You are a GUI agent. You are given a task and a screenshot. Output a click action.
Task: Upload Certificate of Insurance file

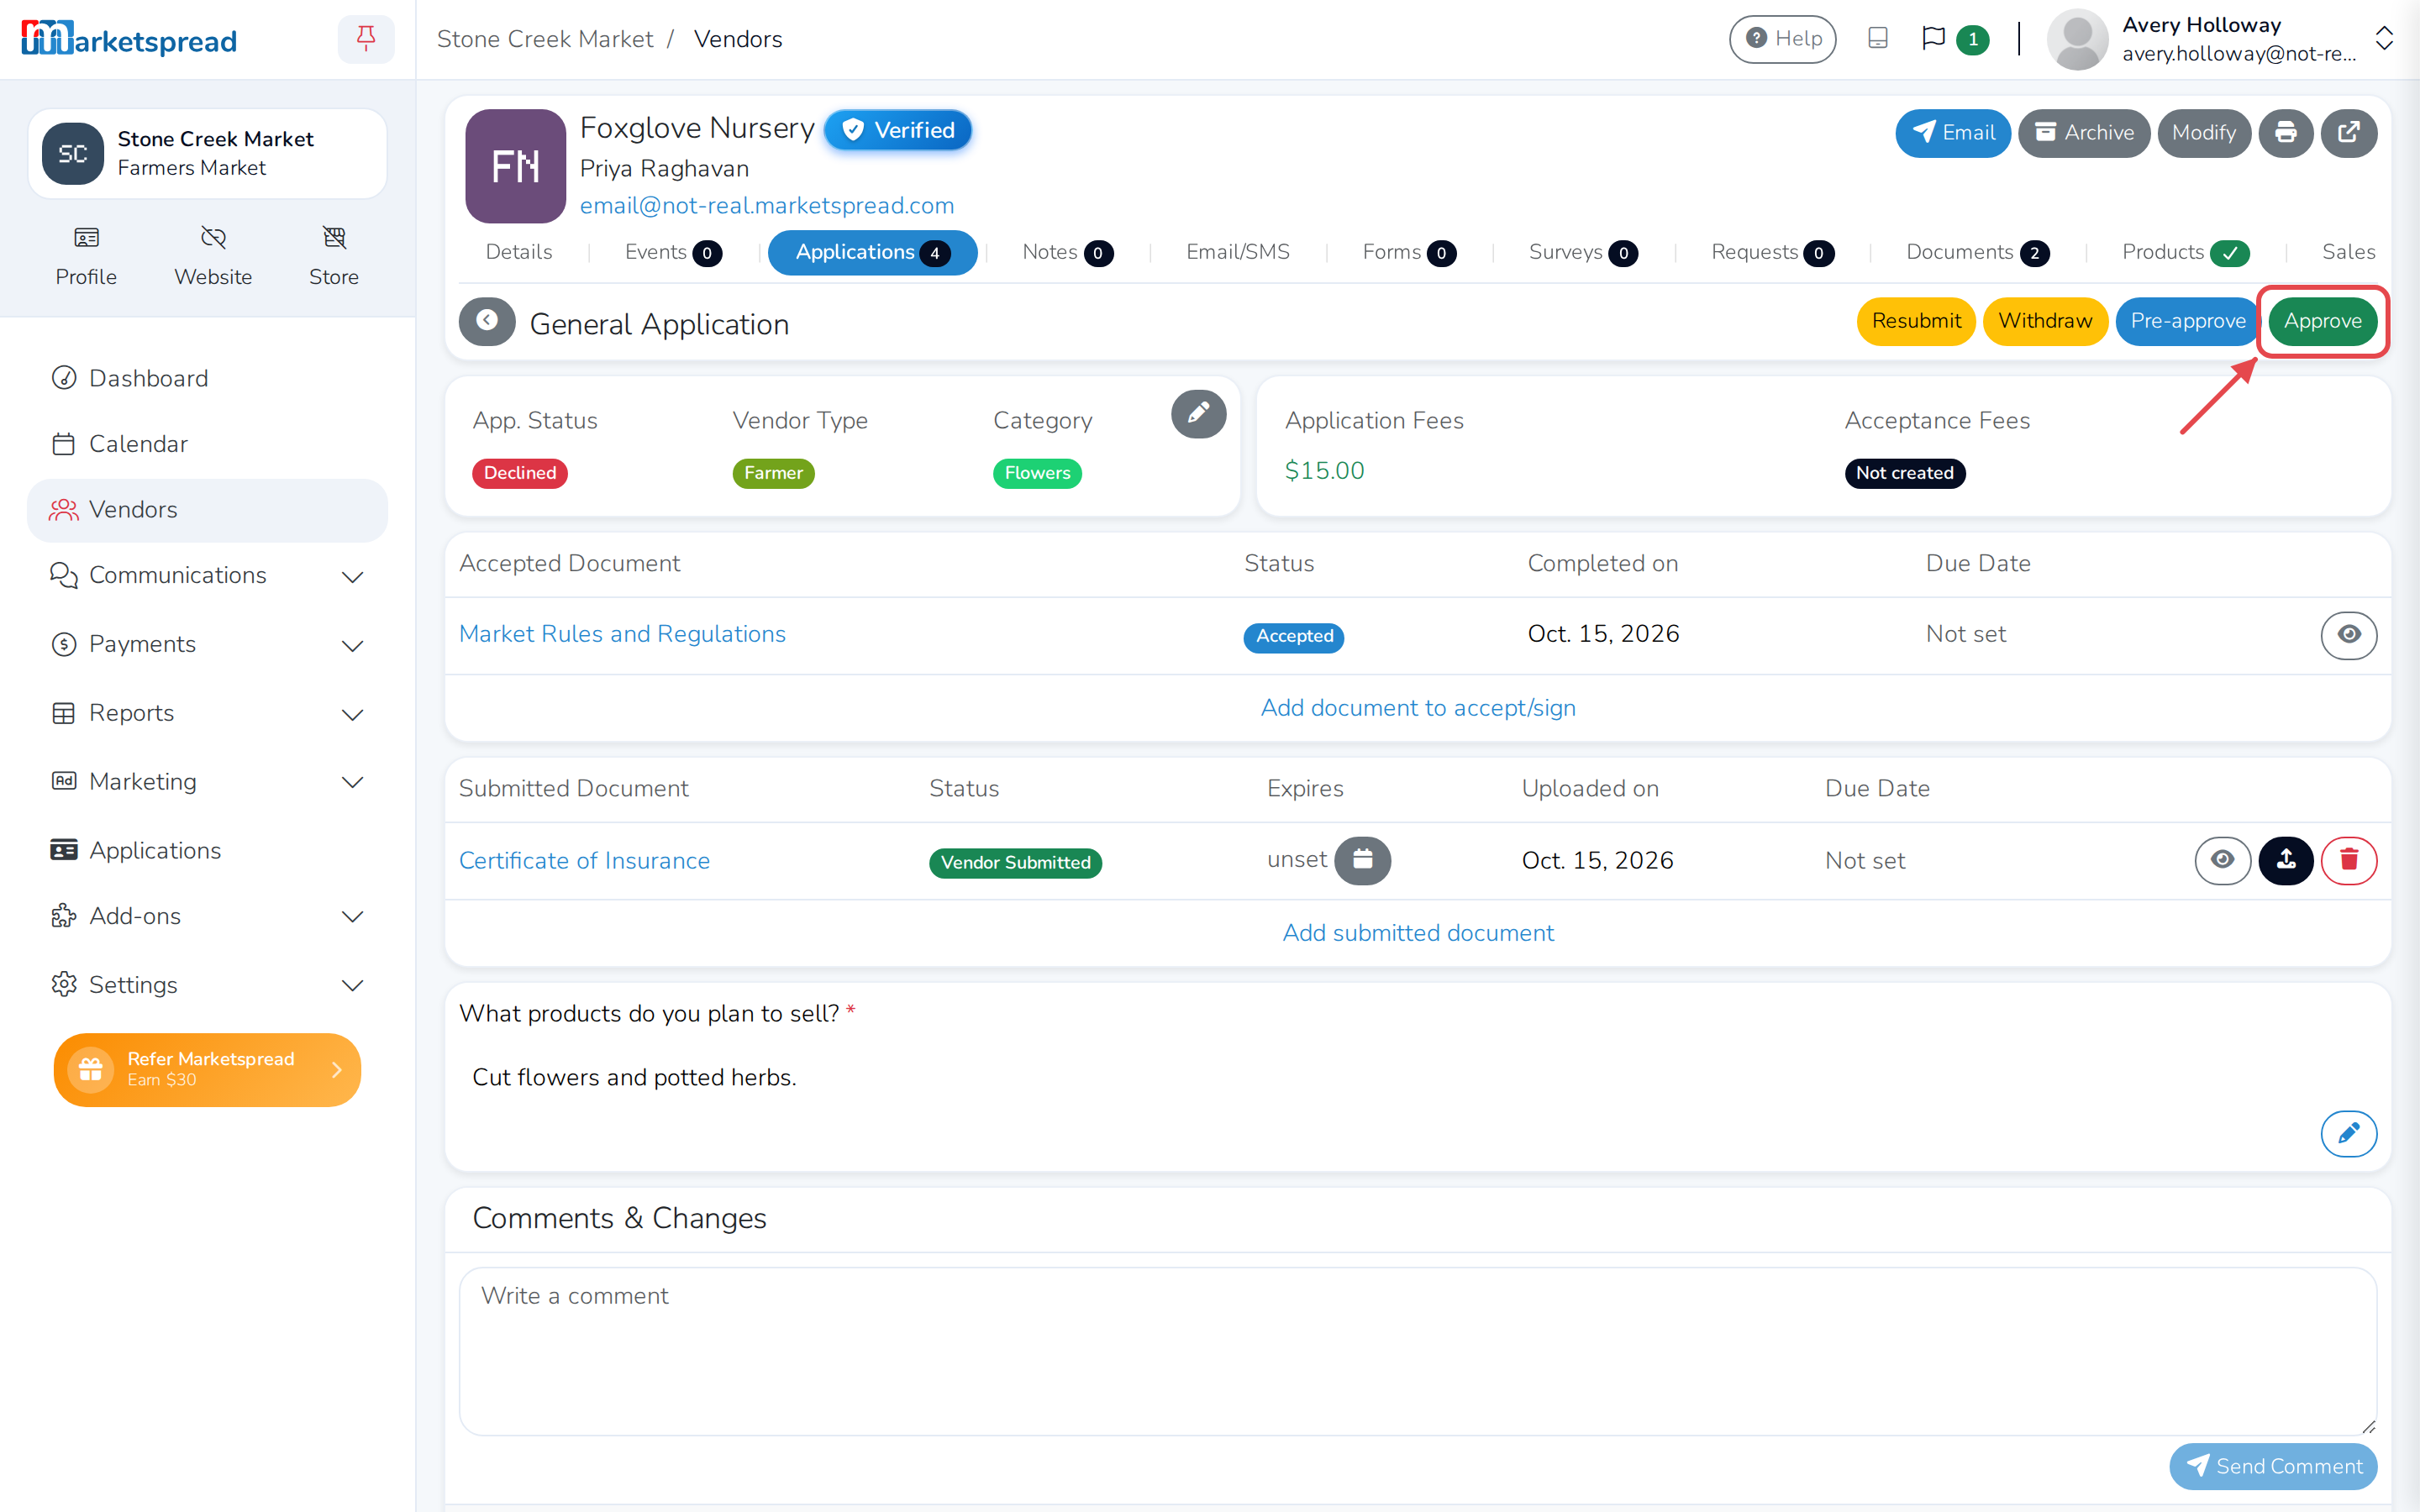[2286, 860]
